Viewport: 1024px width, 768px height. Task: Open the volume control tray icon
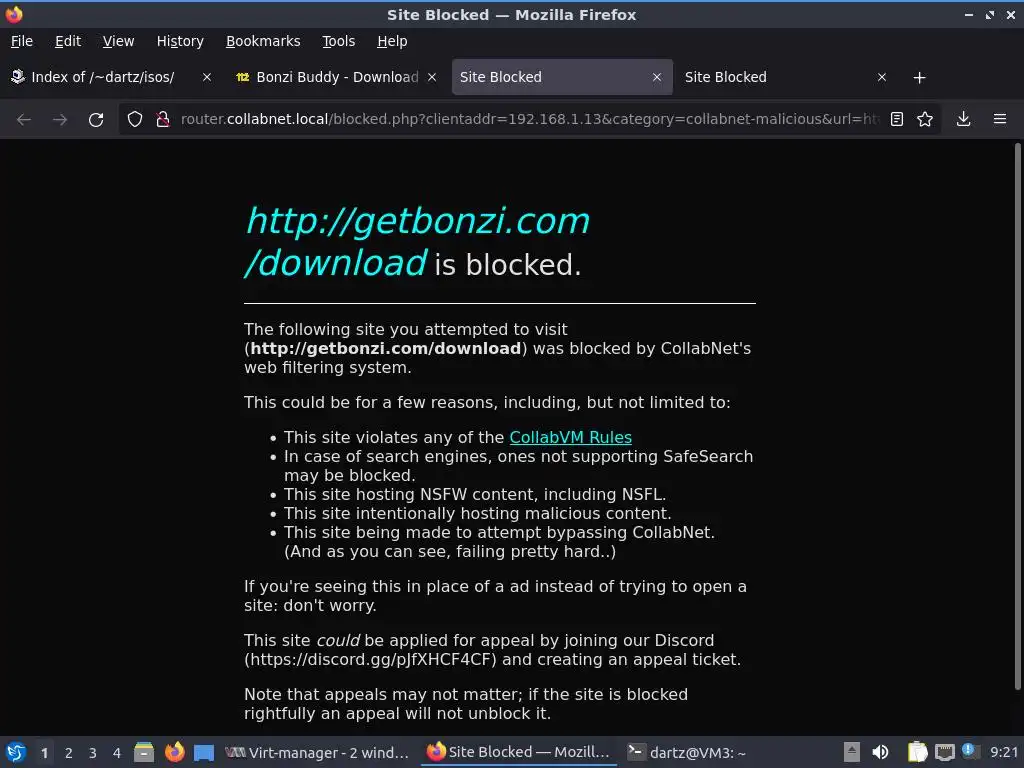tap(881, 752)
